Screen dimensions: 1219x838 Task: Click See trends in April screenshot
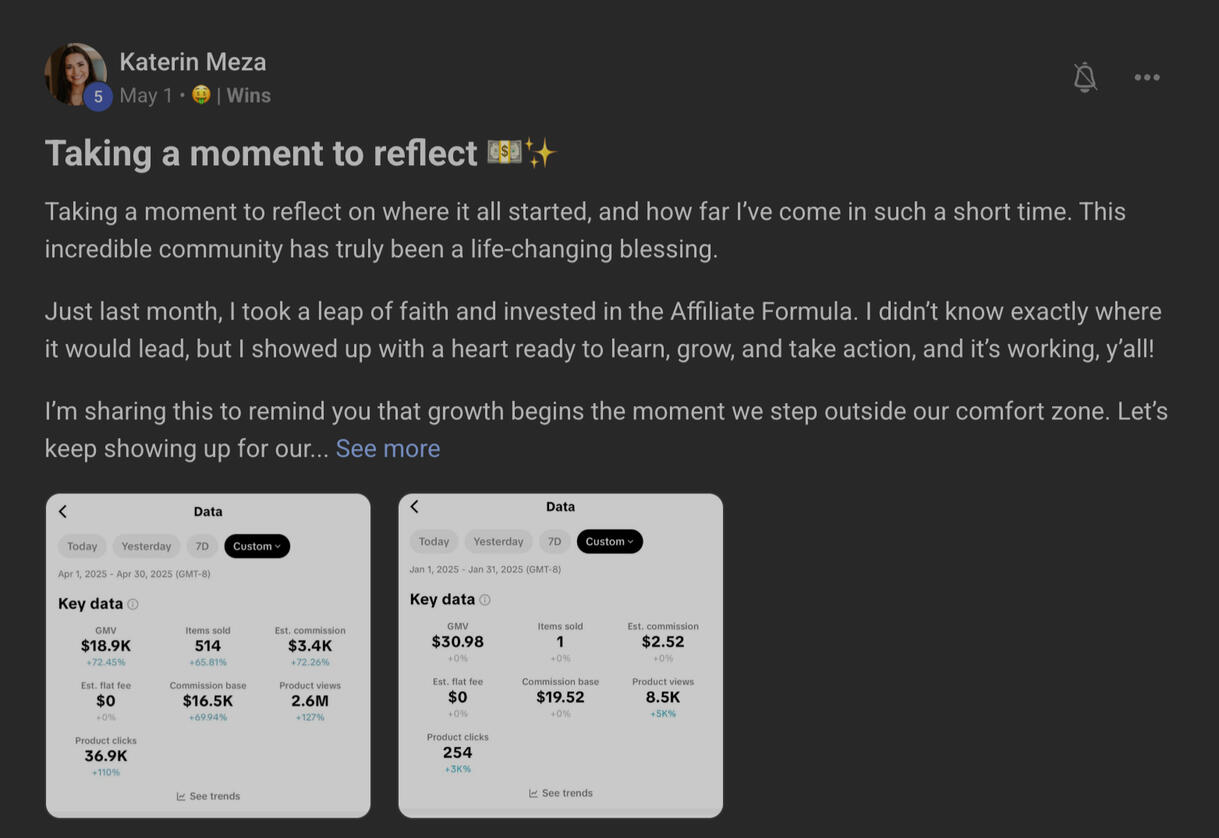point(208,796)
